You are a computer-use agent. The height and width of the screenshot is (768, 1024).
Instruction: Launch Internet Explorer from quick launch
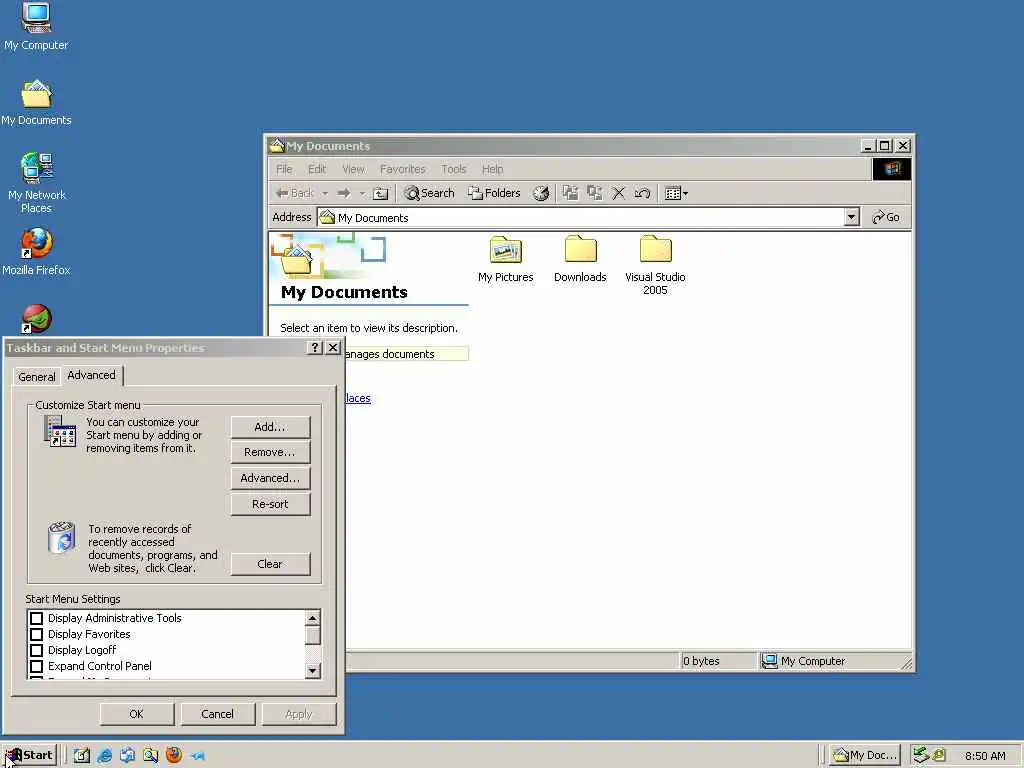pyautogui.click(x=104, y=756)
